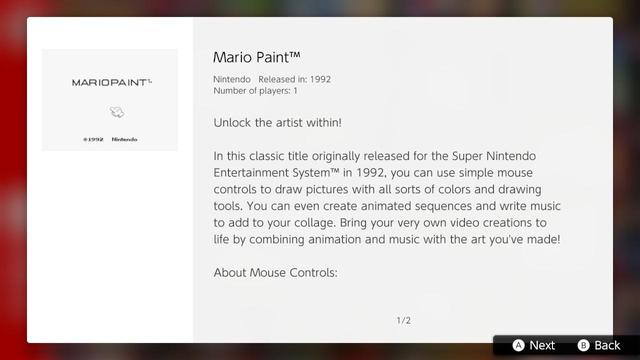Click the Mario Paint title screen thumbnail
The height and width of the screenshot is (360, 640).
pos(110,100)
